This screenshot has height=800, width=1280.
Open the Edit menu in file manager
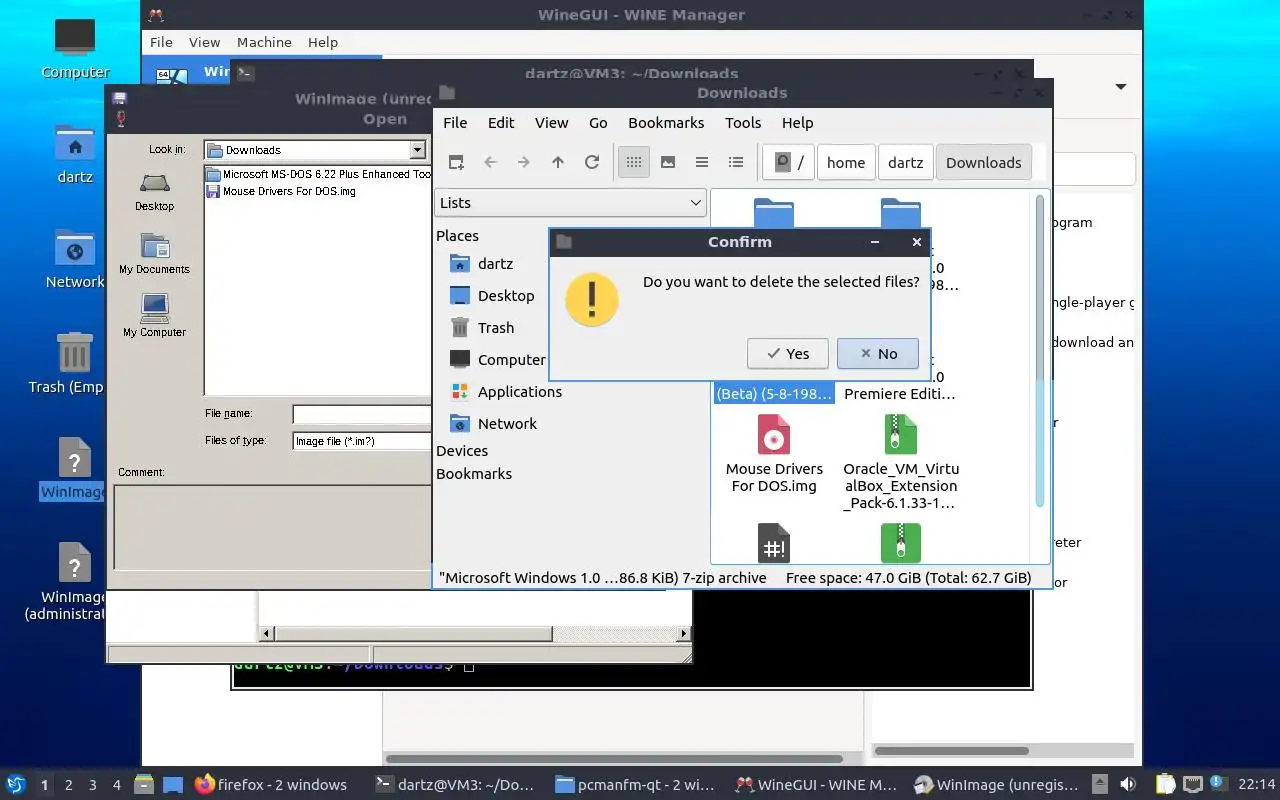(501, 123)
